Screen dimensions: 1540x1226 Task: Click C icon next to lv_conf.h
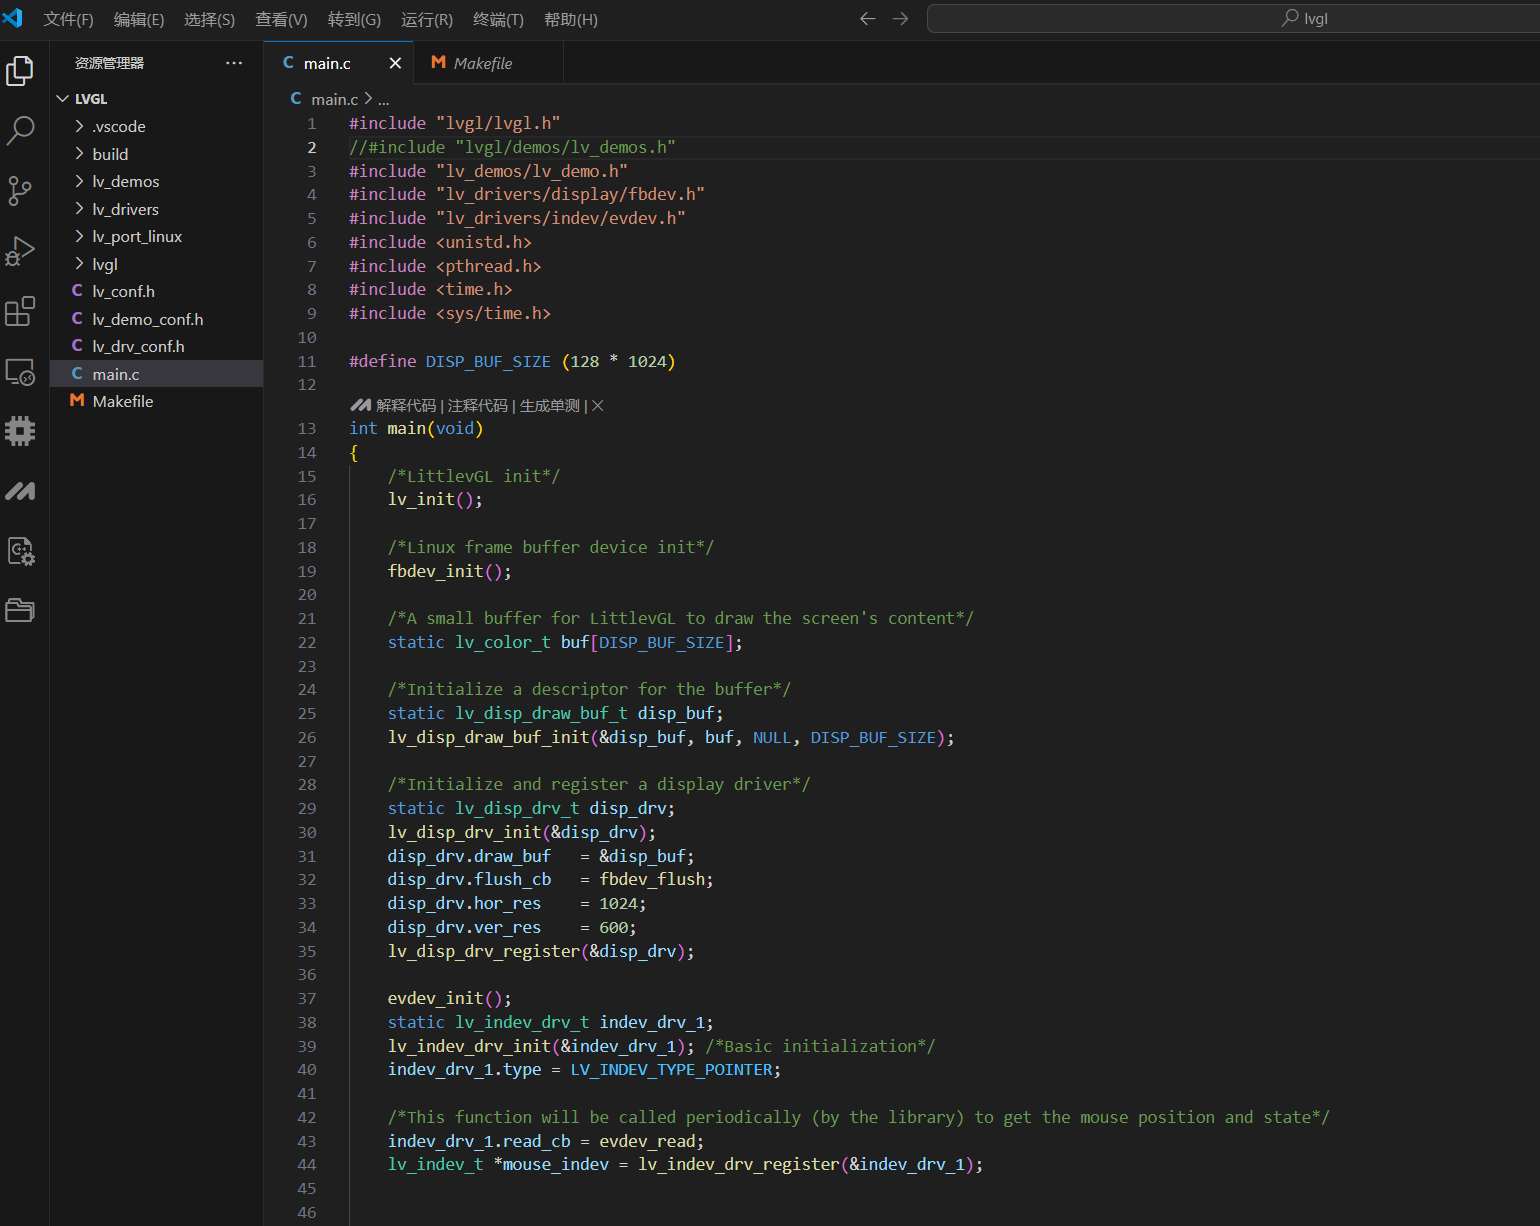[x=77, y=291]
